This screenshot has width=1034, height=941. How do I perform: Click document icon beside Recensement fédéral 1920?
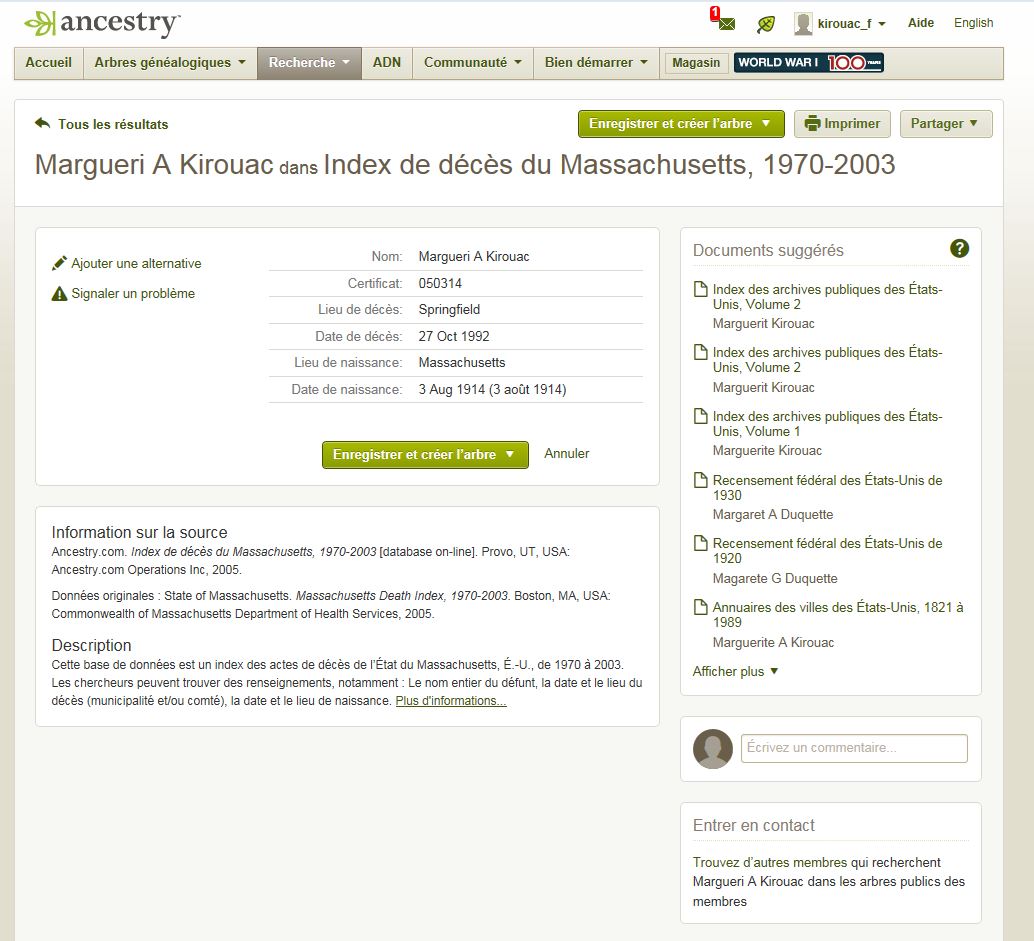click(700, 543)
